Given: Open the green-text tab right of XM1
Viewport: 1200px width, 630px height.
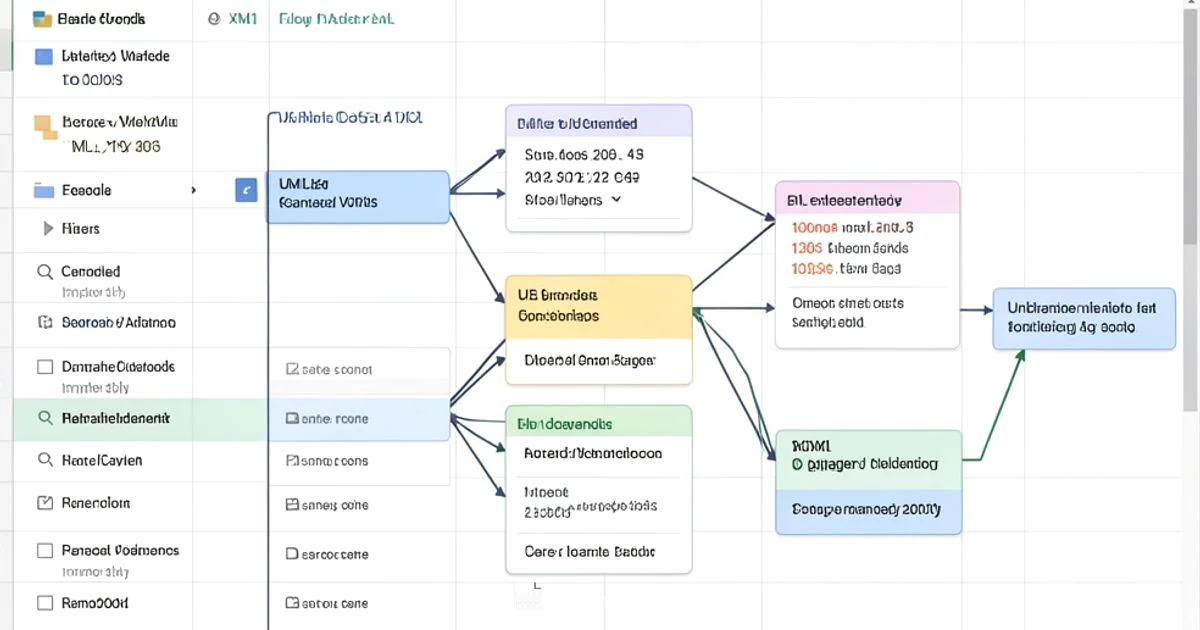Looking at the screenshot, I should [x=336, y=19].
